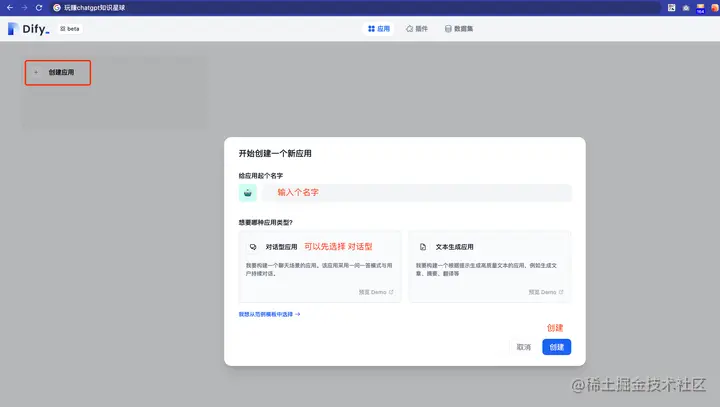Click the Google favicon in address bar
This screenshot has height=407, width=720.
(57, 7)
